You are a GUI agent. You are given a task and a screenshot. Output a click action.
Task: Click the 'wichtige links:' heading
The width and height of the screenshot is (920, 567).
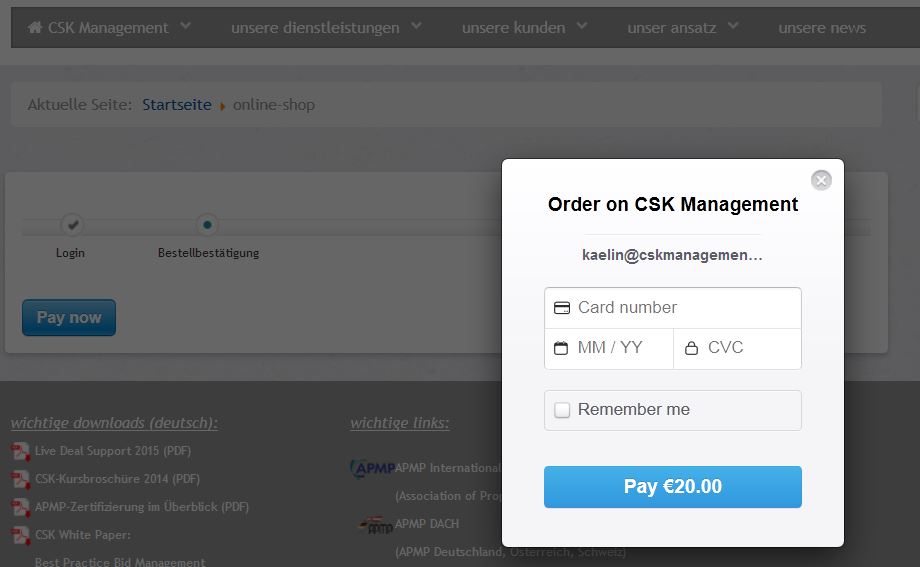point(400,423)
